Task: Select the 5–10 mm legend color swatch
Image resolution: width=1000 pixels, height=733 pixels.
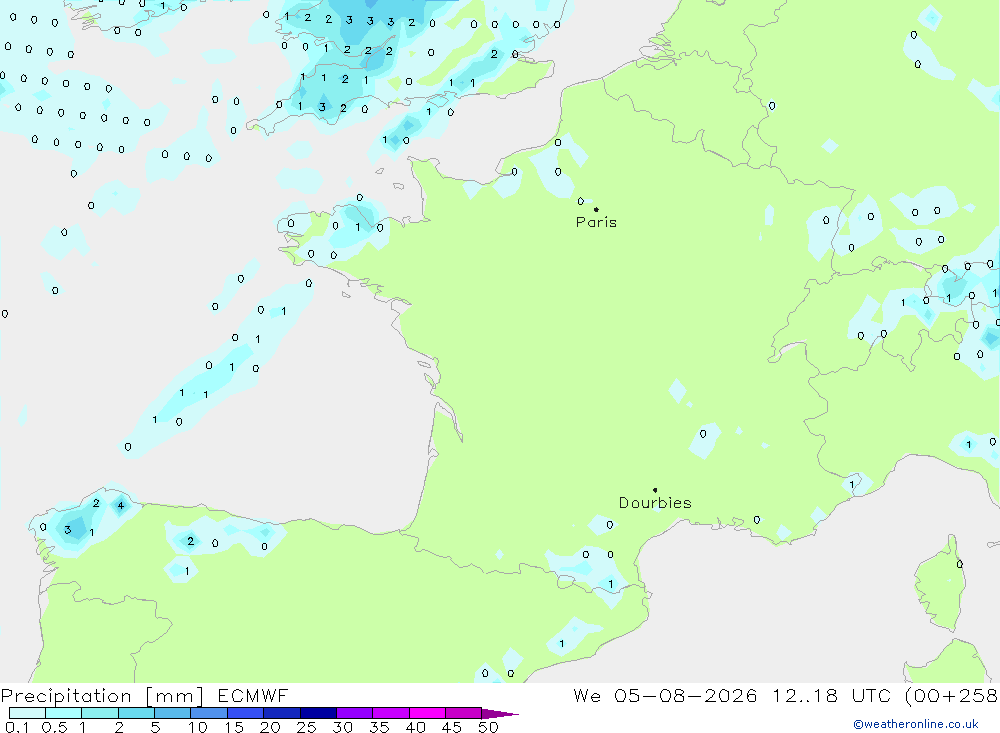Action: [x=172, y=713]
